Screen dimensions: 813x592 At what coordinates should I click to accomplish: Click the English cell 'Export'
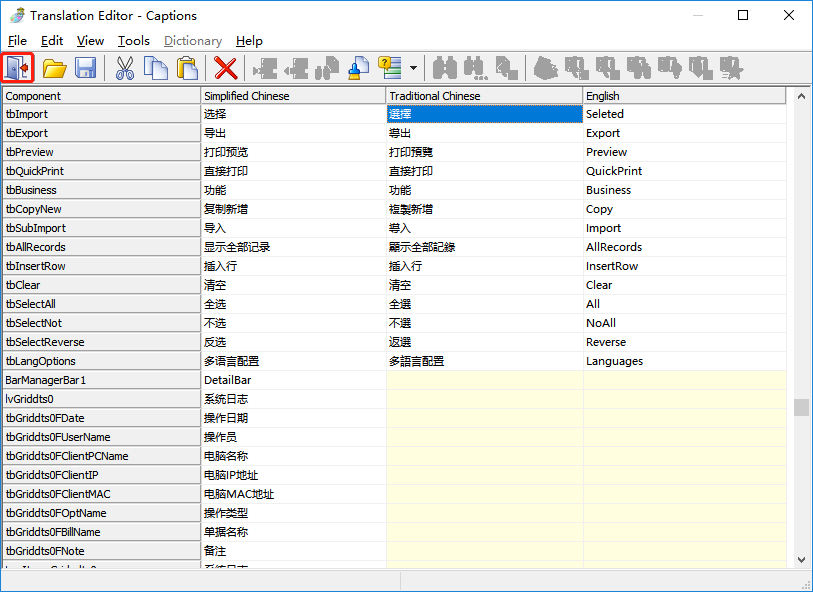(x=684, y=133)
